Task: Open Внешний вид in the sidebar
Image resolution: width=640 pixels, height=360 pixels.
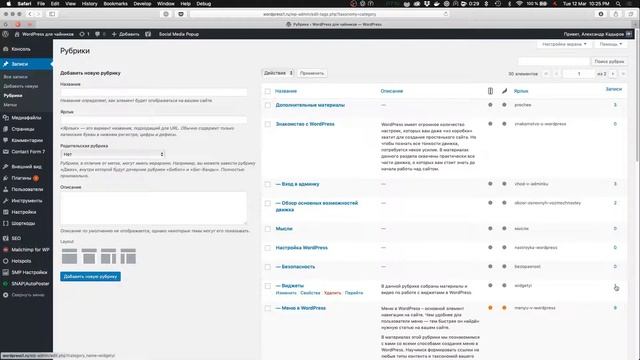Action: tap(26, 167)
